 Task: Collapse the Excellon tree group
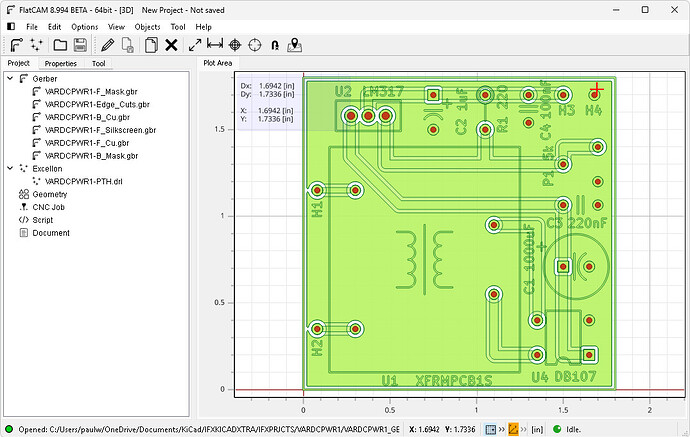(x=9, y=169)
